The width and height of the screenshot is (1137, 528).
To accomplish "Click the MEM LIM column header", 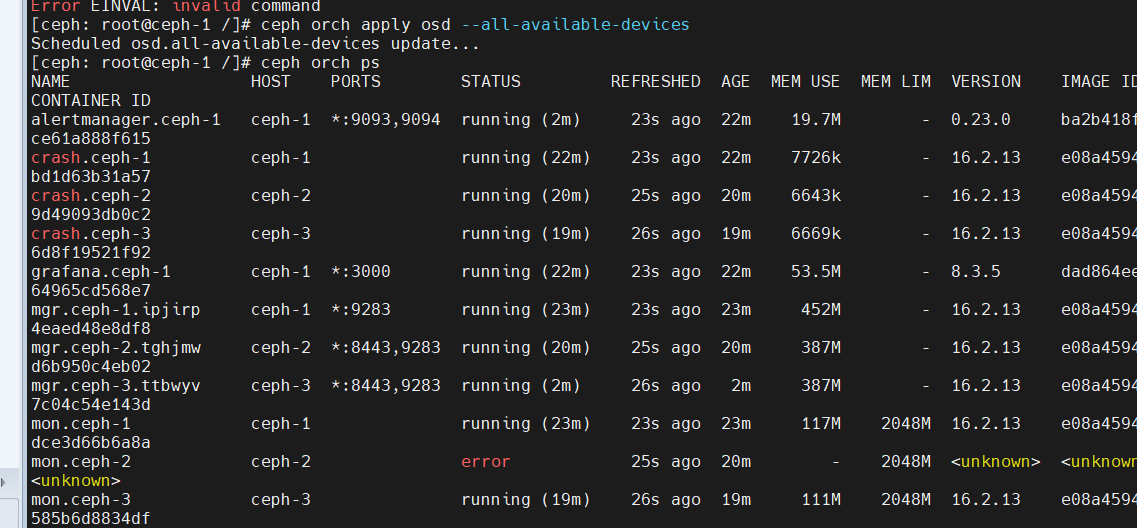I will (x=896, y=81).
